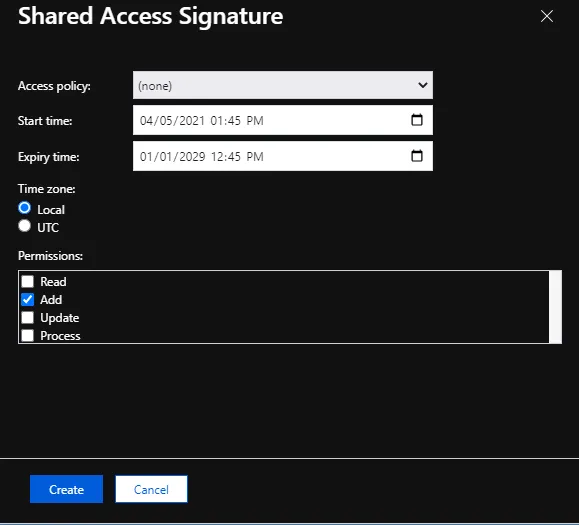Open the Expiry time calendar picker icon

[x=417, y=155]
